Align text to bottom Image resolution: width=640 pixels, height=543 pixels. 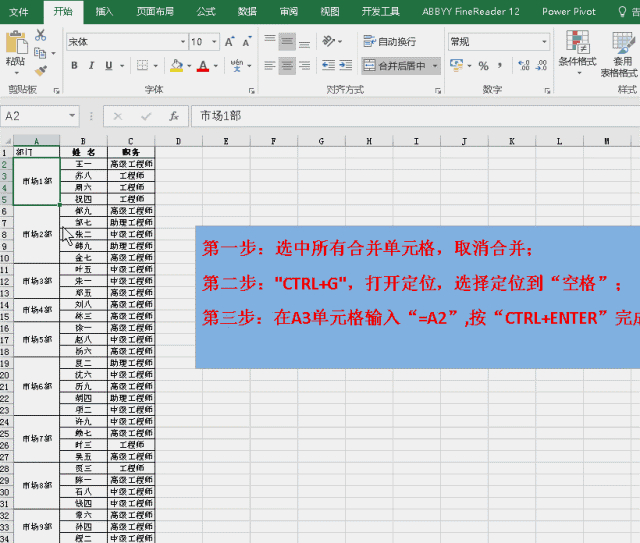(x=304, y=42)
